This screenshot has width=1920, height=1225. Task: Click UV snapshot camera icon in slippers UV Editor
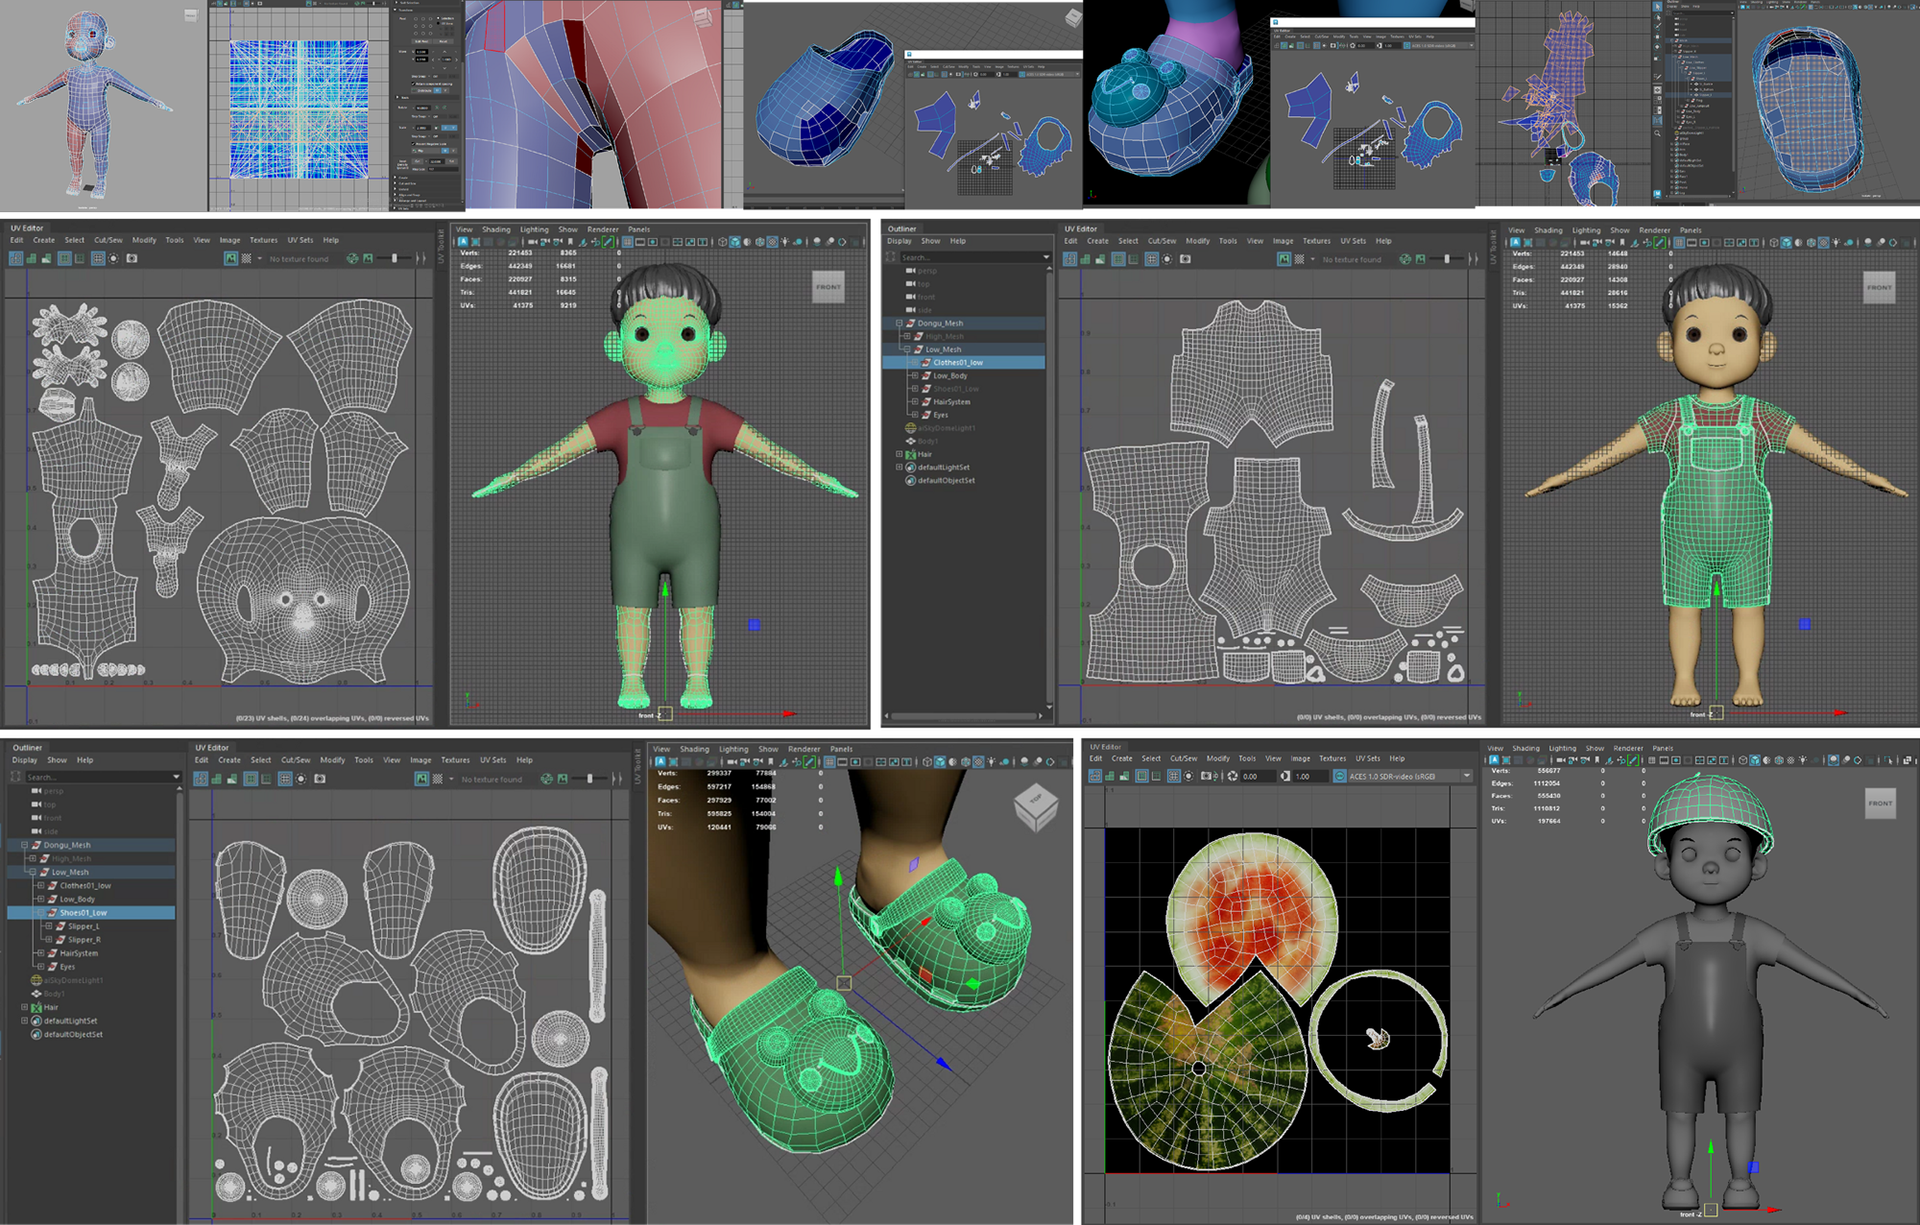(320, 779)
